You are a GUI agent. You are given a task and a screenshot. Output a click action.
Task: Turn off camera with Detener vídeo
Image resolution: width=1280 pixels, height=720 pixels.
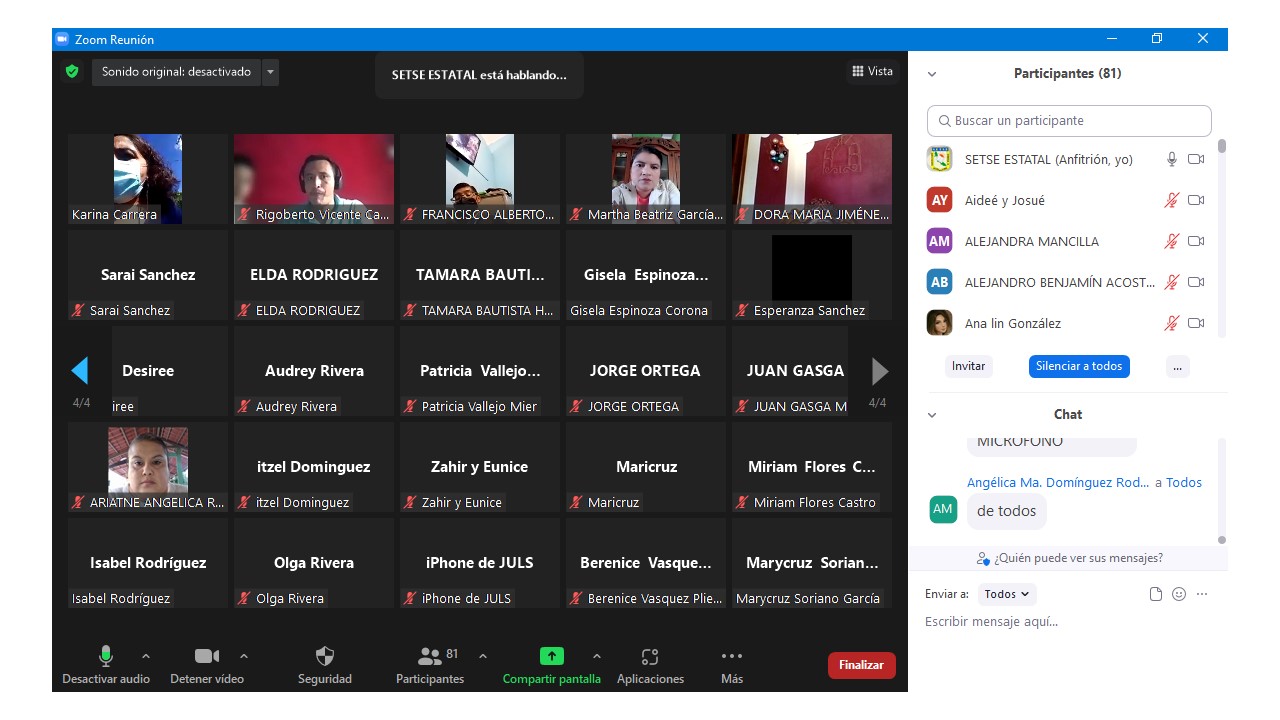click(x=206, y=657)
